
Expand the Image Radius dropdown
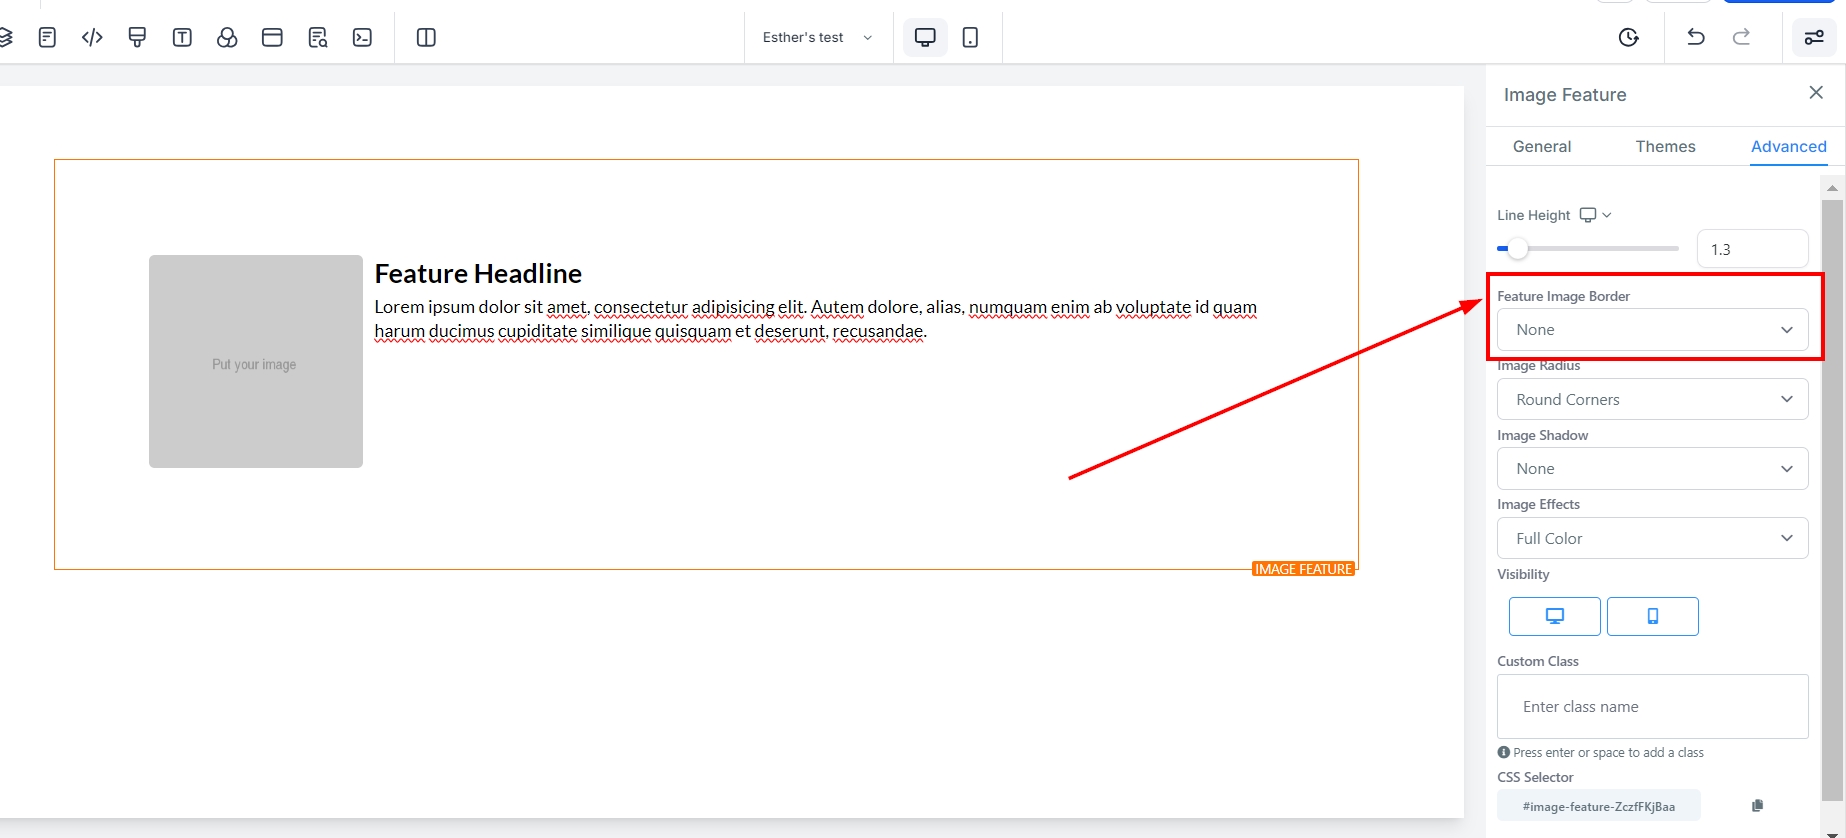1652,399
